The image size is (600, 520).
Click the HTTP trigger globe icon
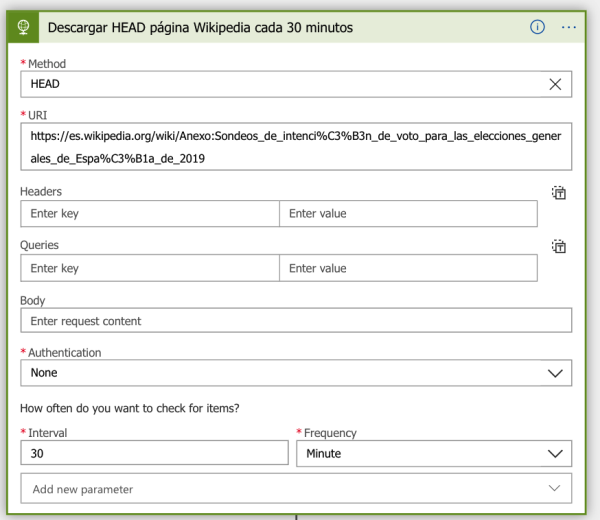(x=23, y=28)
